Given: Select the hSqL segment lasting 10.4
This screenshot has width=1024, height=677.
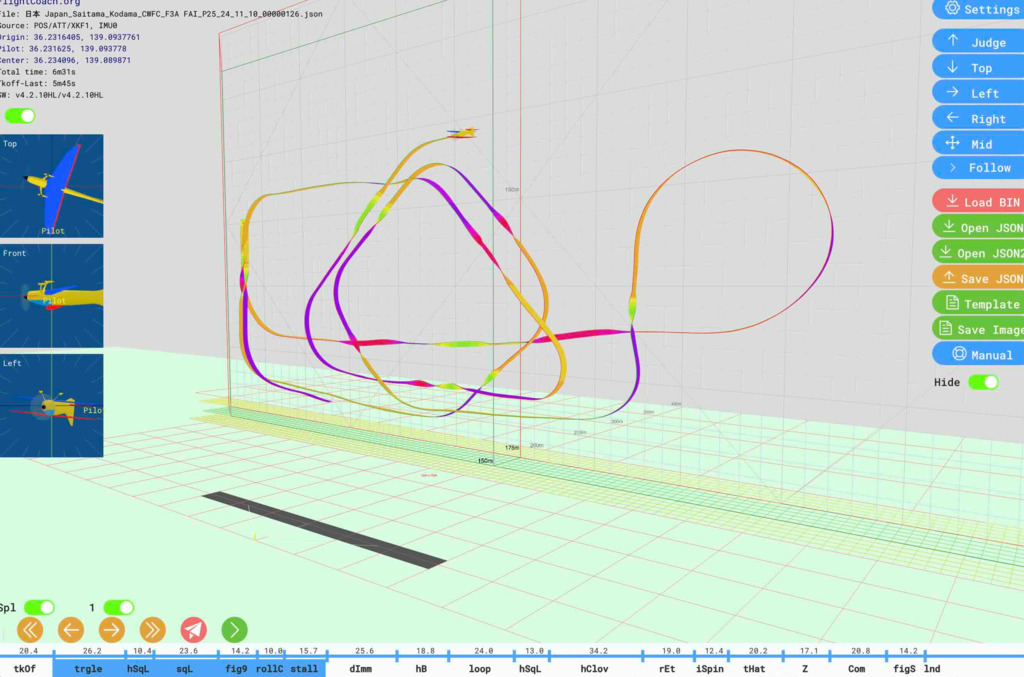Looking at the screenshot, I should pyautogui.click(x=138, y=668).
